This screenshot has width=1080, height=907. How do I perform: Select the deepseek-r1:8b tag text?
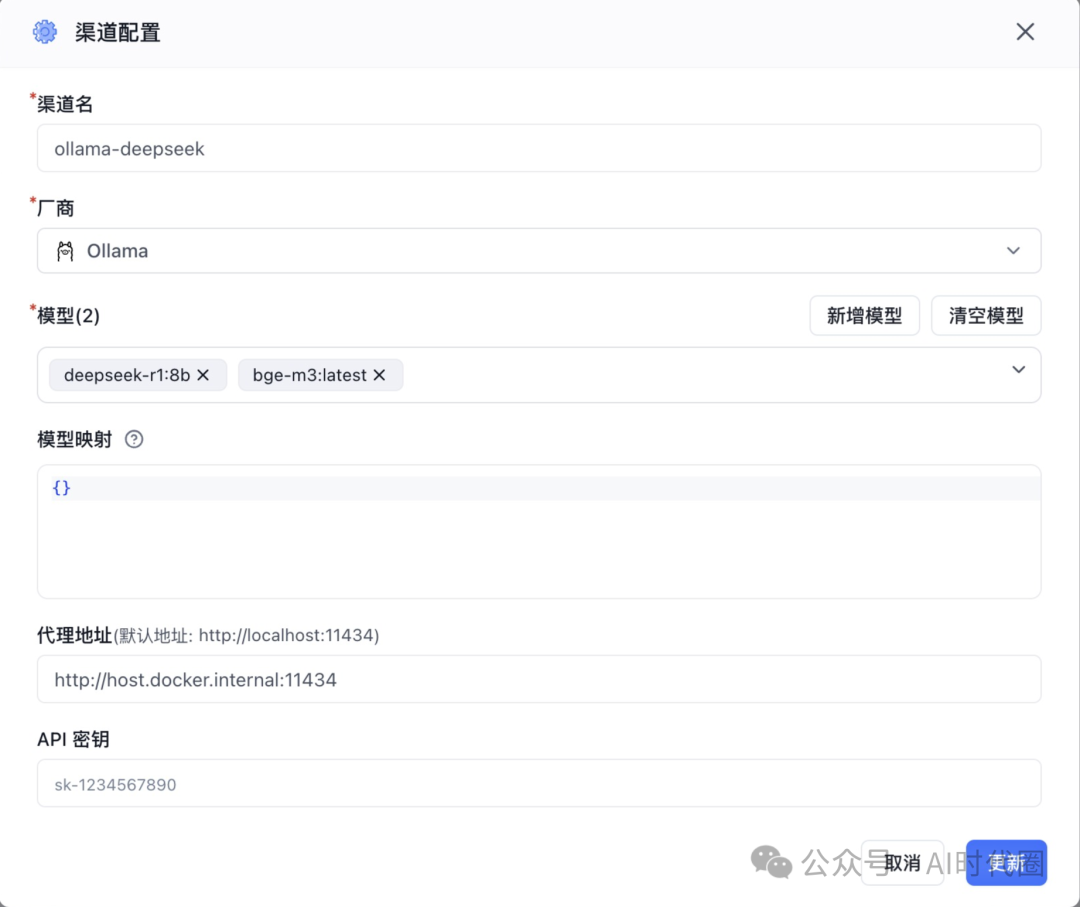tap(127, 375)
